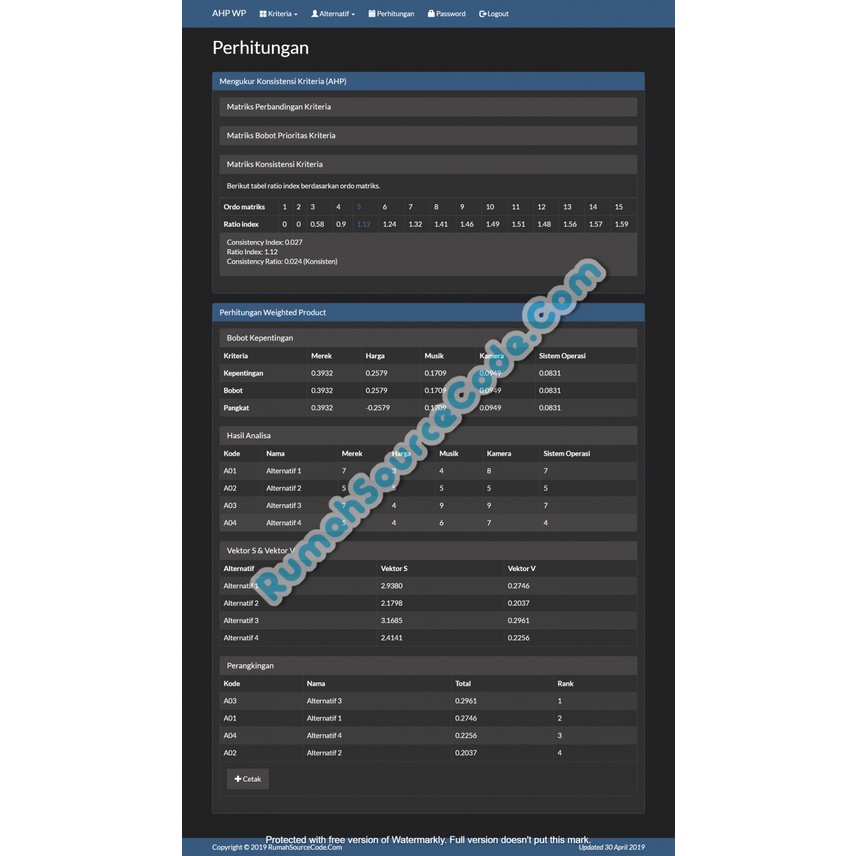Click the Alternatif user icon in navbar
856x856 pixels.
314,14
